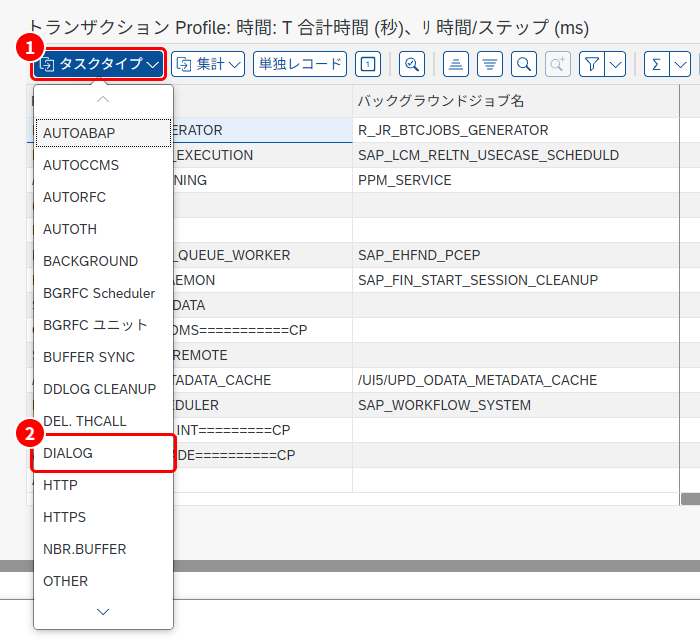Select AUTOCCMS from the task list
Image resolution: width=700 pixels, height=640 pixels.
[103, 165]
